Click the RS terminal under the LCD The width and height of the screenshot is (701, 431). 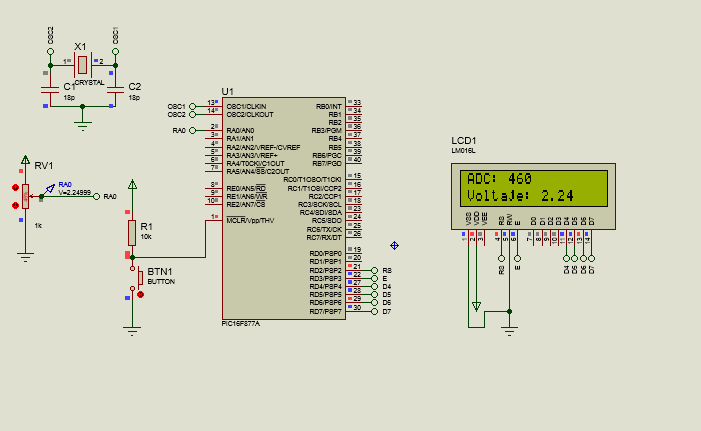click(501, 258)
